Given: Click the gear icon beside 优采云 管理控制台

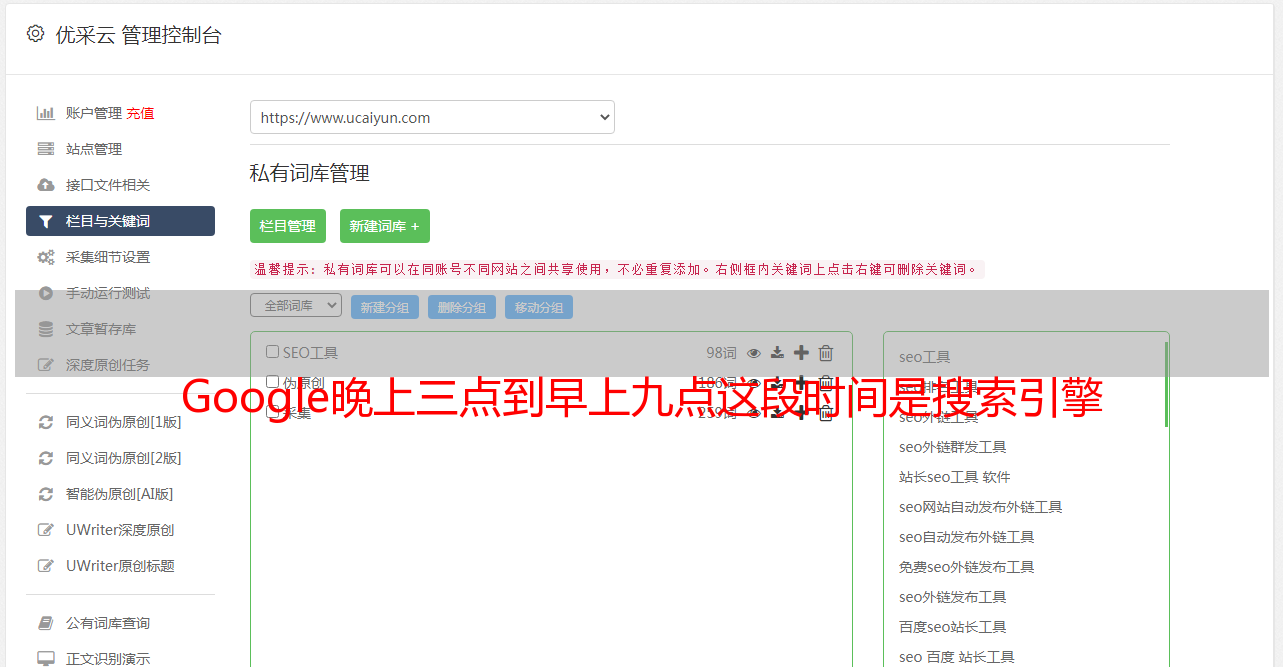Looking at the screenshot, I should tap(36, 34).
